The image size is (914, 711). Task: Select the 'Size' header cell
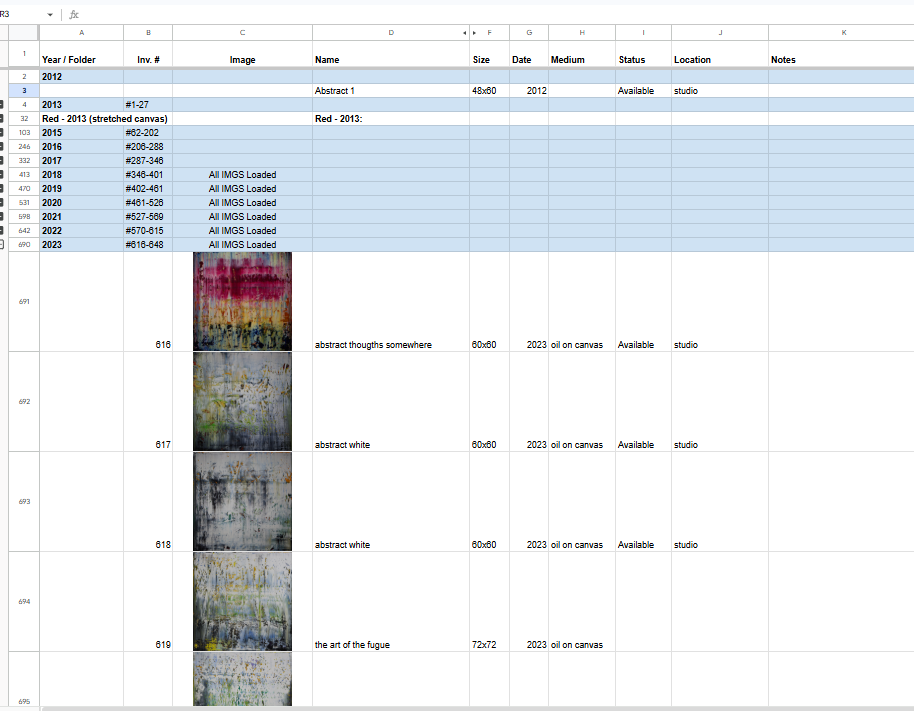(x=490, y=54)
